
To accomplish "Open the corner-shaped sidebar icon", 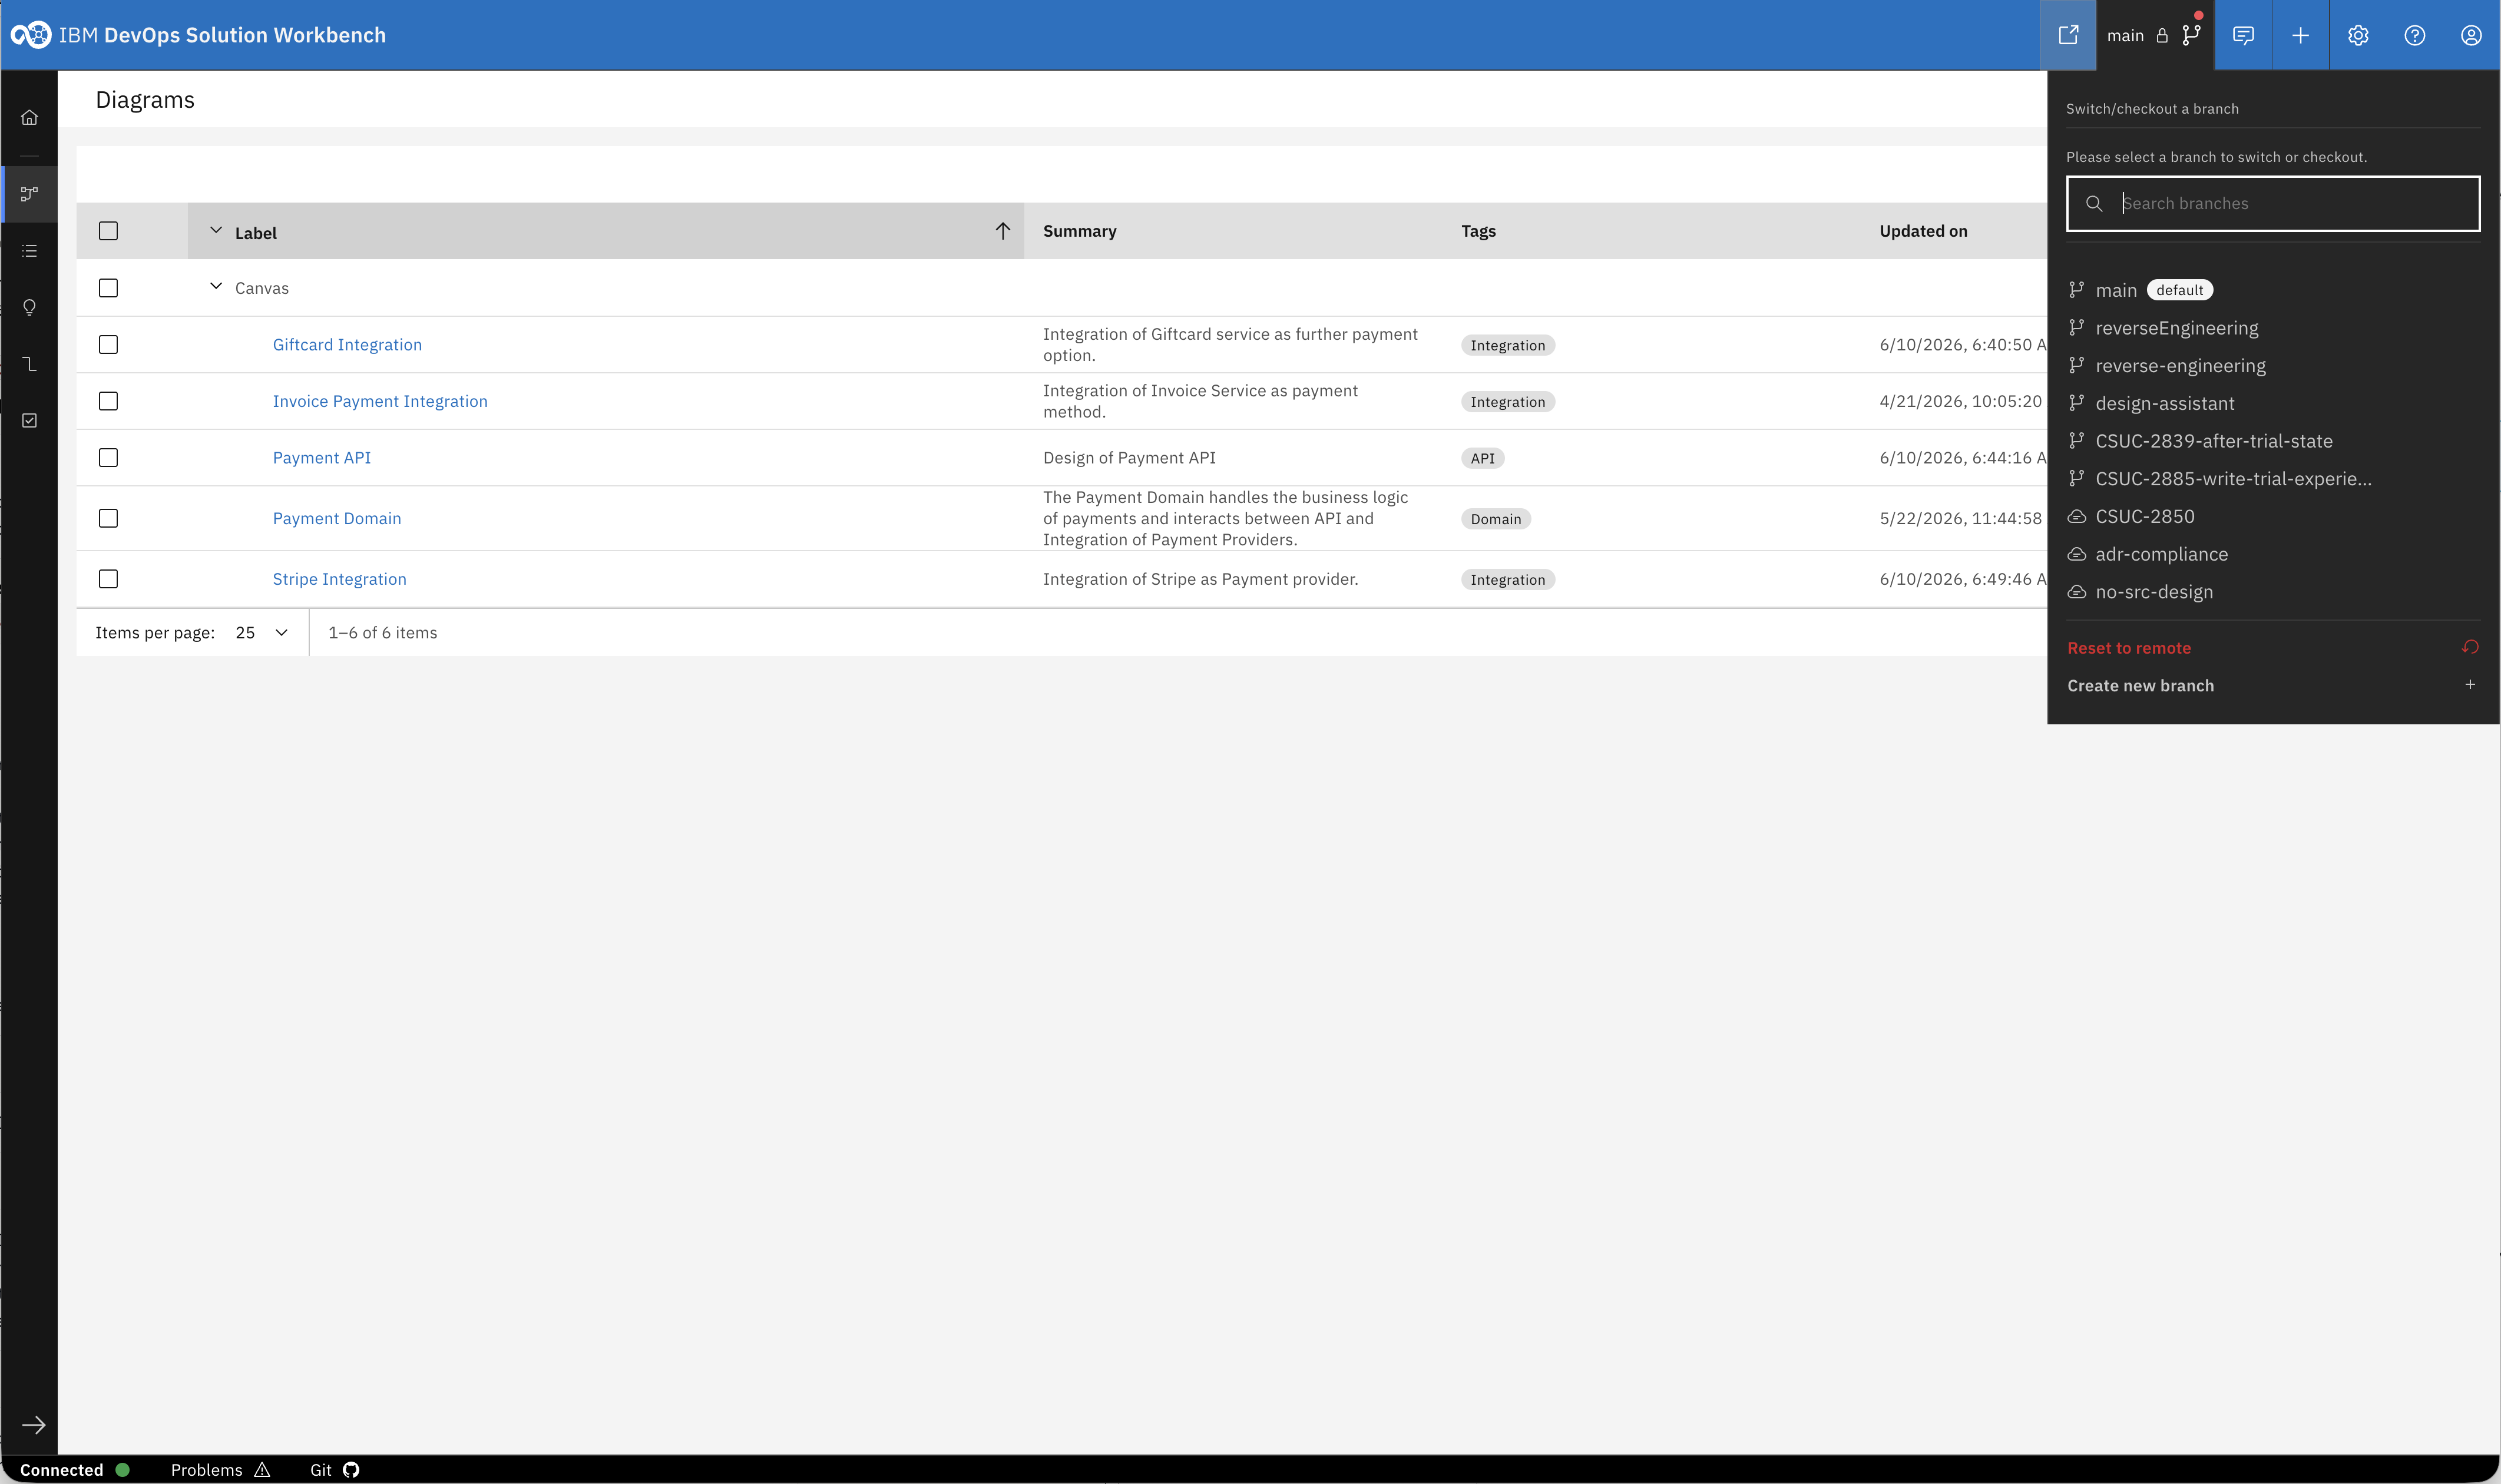I will click(29, 364).
